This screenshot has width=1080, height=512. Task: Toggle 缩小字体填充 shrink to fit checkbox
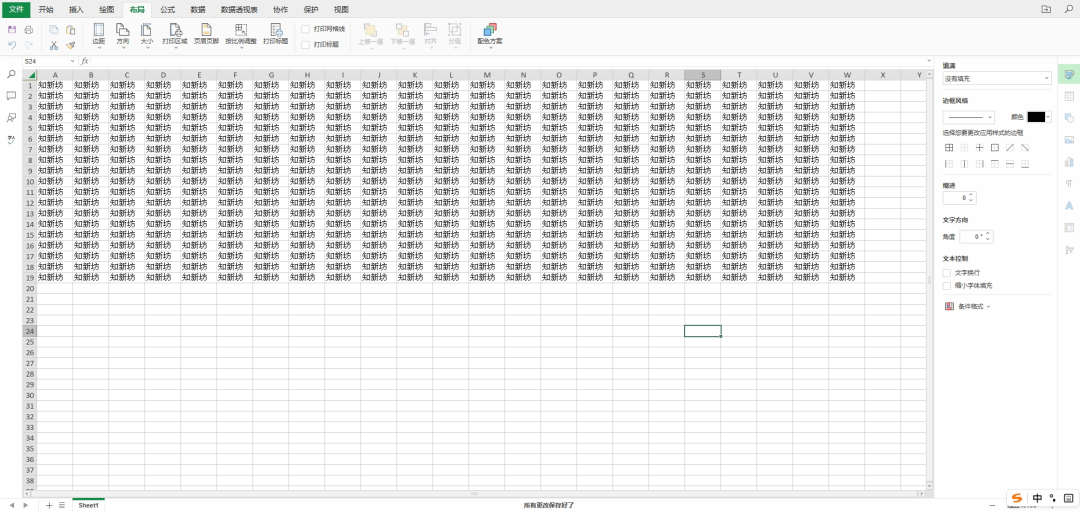point(947,285)
